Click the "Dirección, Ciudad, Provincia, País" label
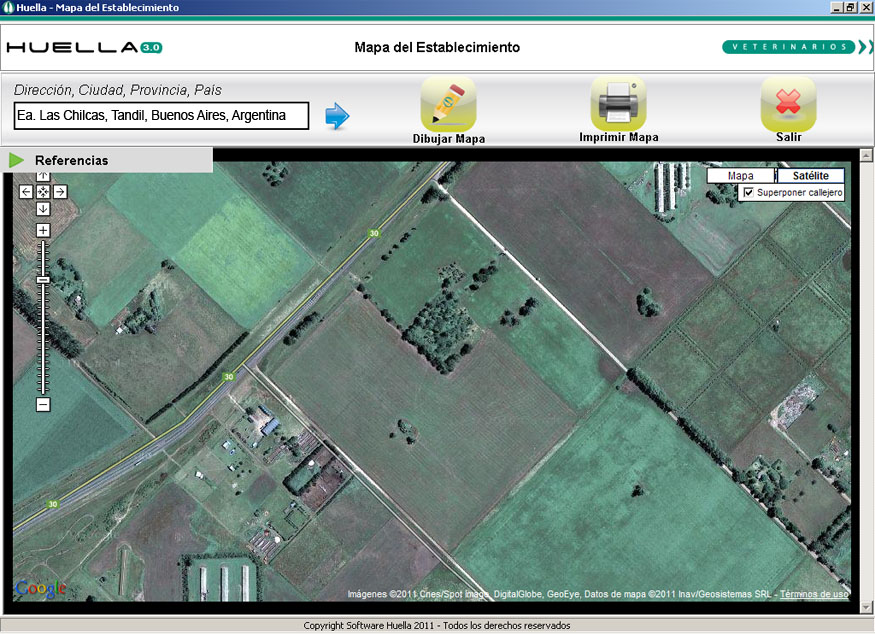The width and height of the screenshot is (875, 634). click(117, 90)
